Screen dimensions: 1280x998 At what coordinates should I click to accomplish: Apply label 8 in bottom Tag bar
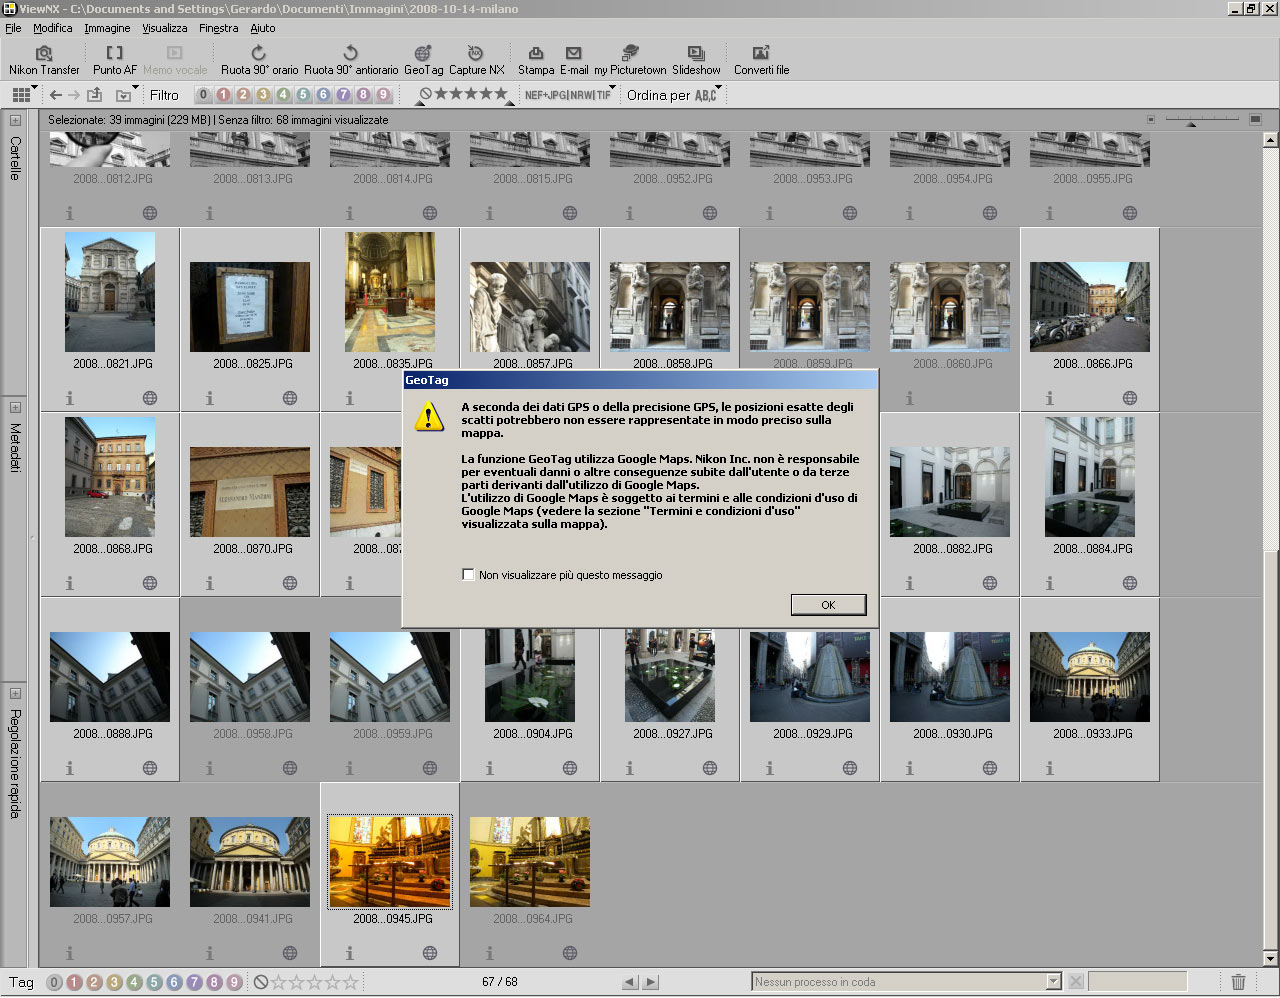(214, 982)
